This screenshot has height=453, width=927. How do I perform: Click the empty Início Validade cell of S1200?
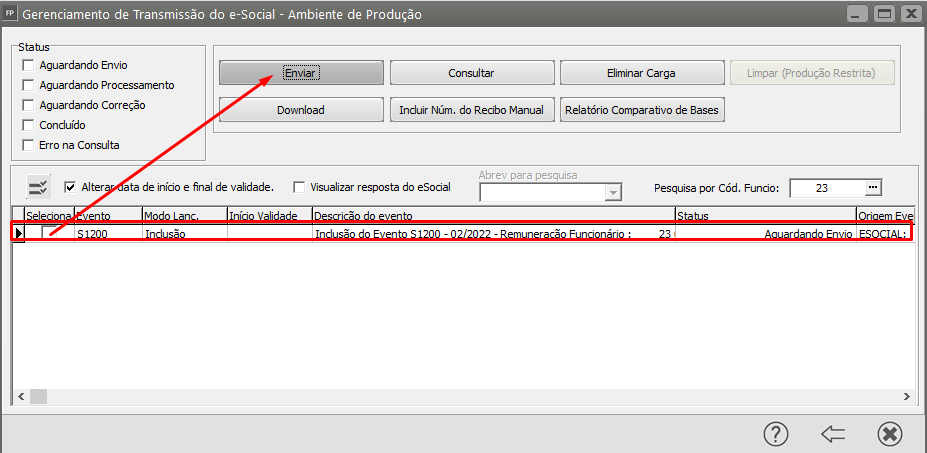click(x=270, y=234)
